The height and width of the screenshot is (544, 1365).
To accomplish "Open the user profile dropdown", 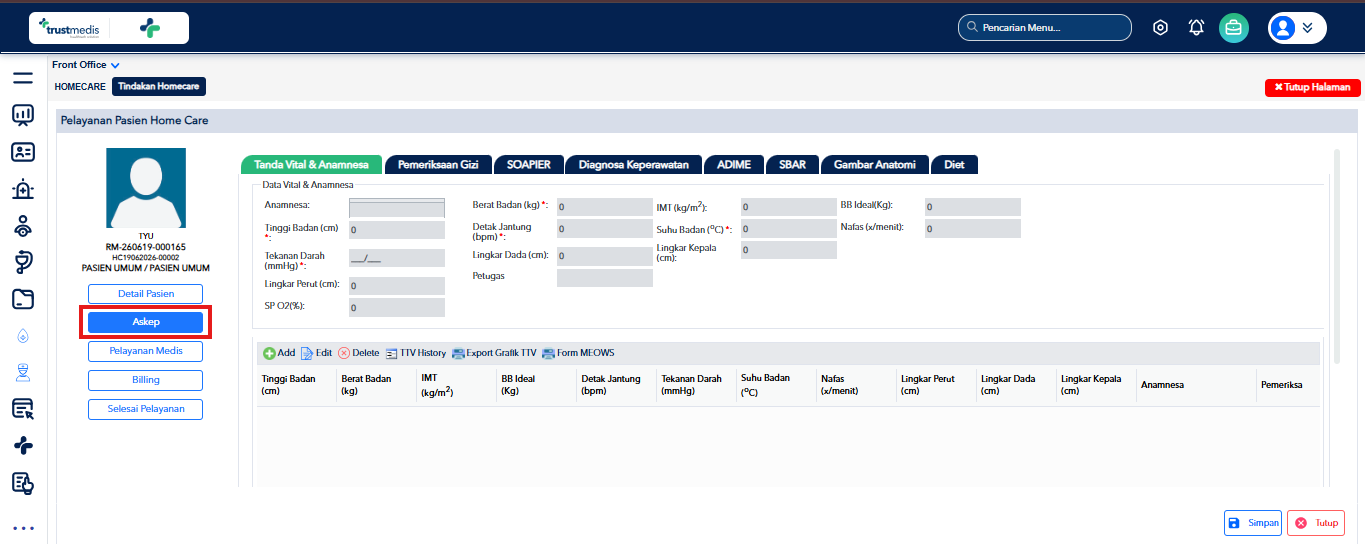I will point(1297,28).
